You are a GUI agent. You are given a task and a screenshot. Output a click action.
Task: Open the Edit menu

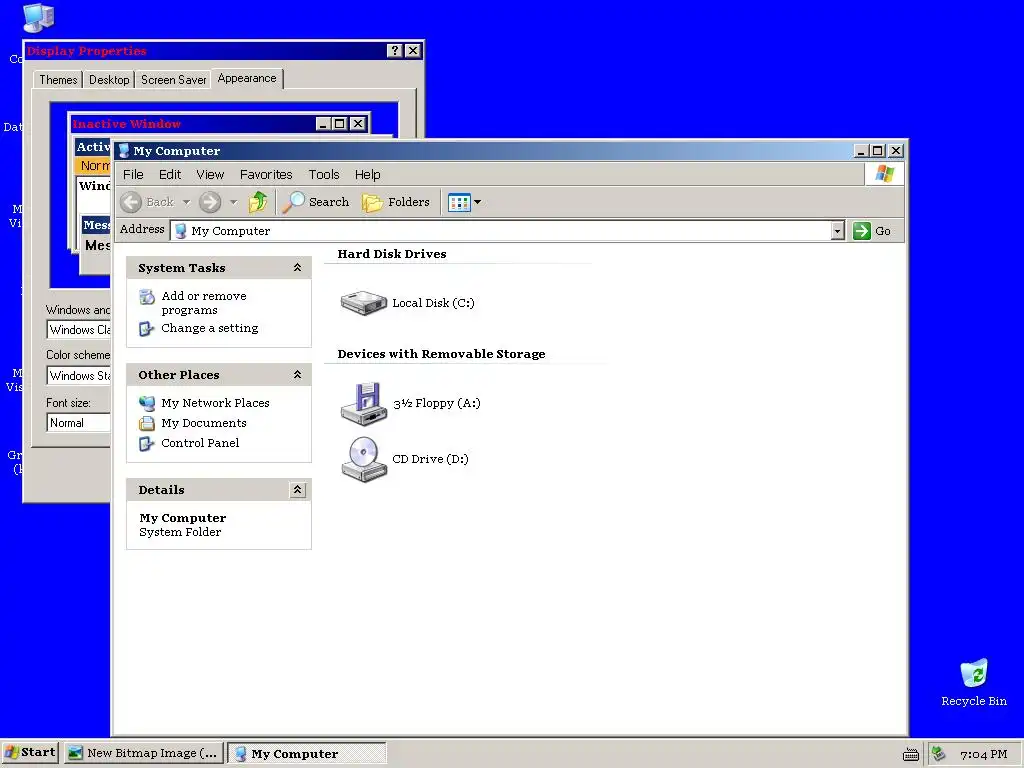[170, 174]
